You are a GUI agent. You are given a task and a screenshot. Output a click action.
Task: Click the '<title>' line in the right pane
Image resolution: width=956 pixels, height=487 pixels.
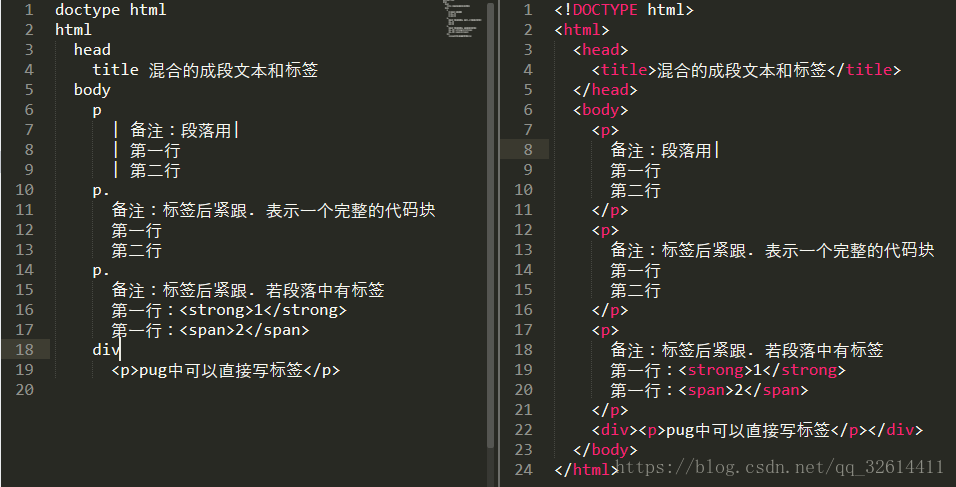(x=746, y=70)
